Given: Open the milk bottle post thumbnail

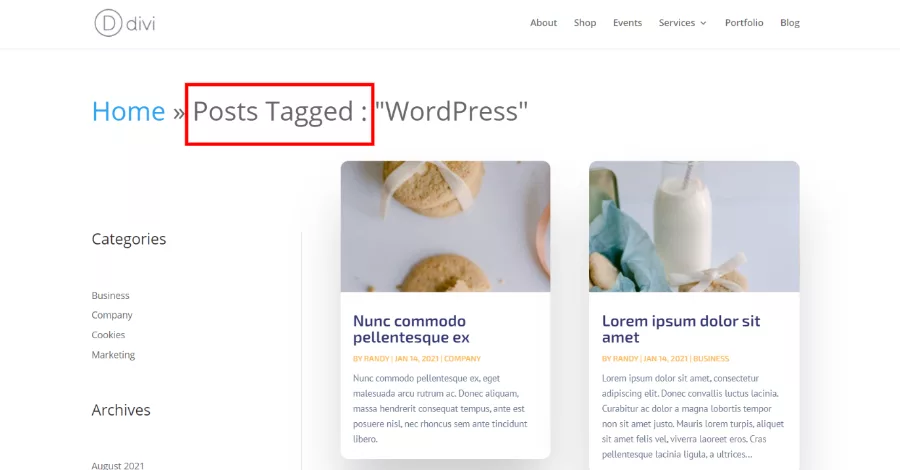Looking at the screenshot, I should [694, 227].
